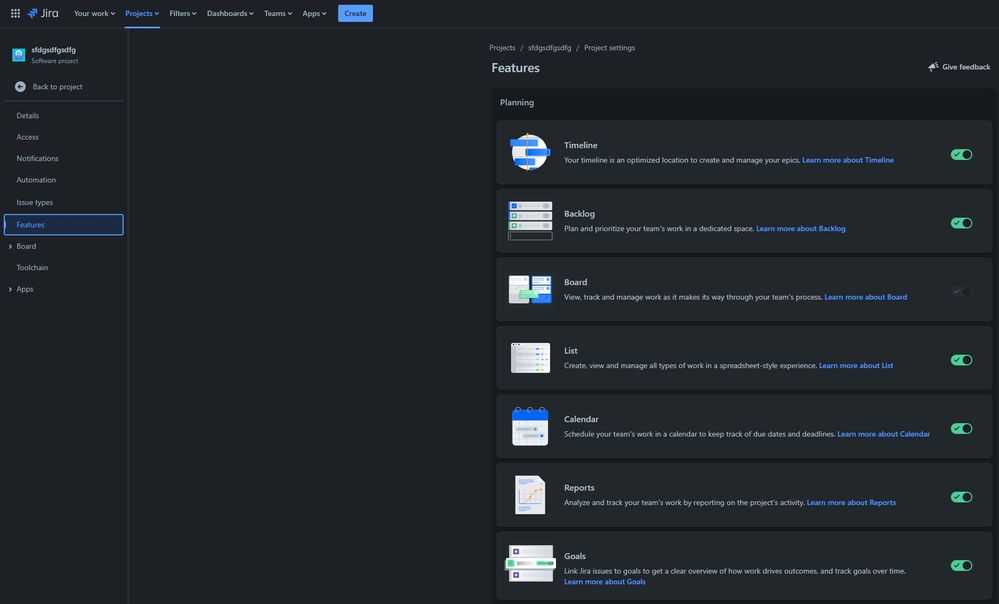
Task: Click the Give feedback button
Action: coord(959,67)
